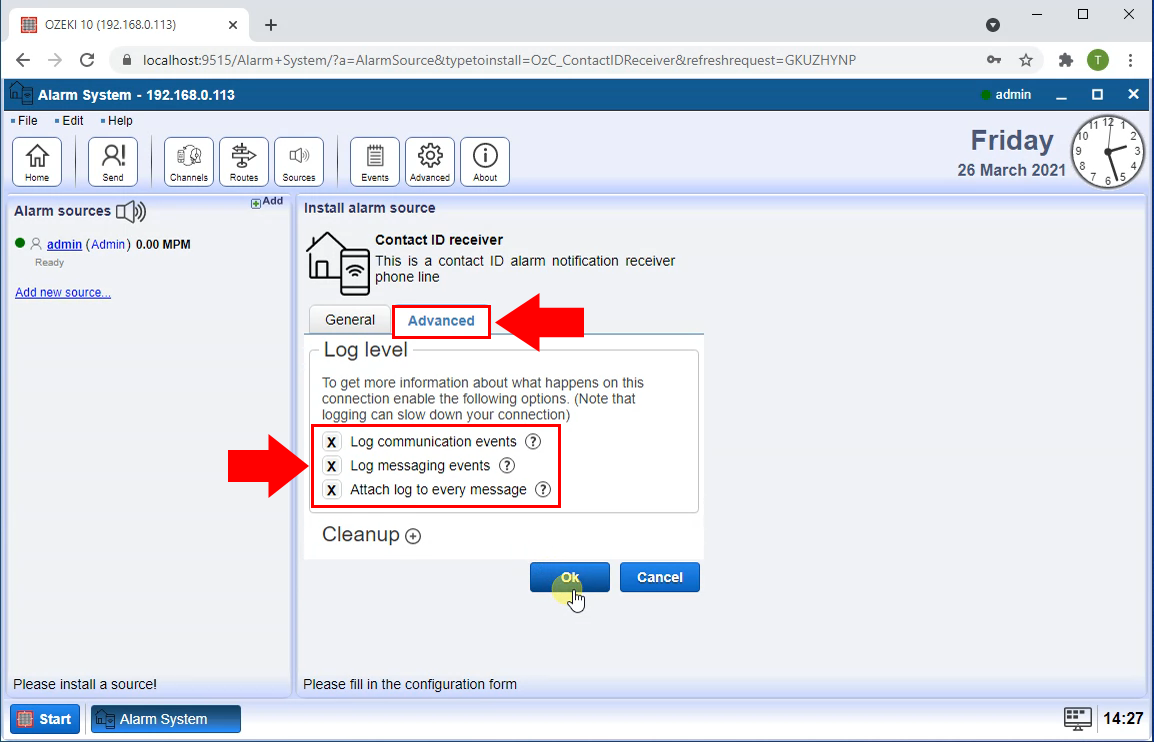Click the analog clock widget
The image size is (1154, 742).
pos(1108,152)
